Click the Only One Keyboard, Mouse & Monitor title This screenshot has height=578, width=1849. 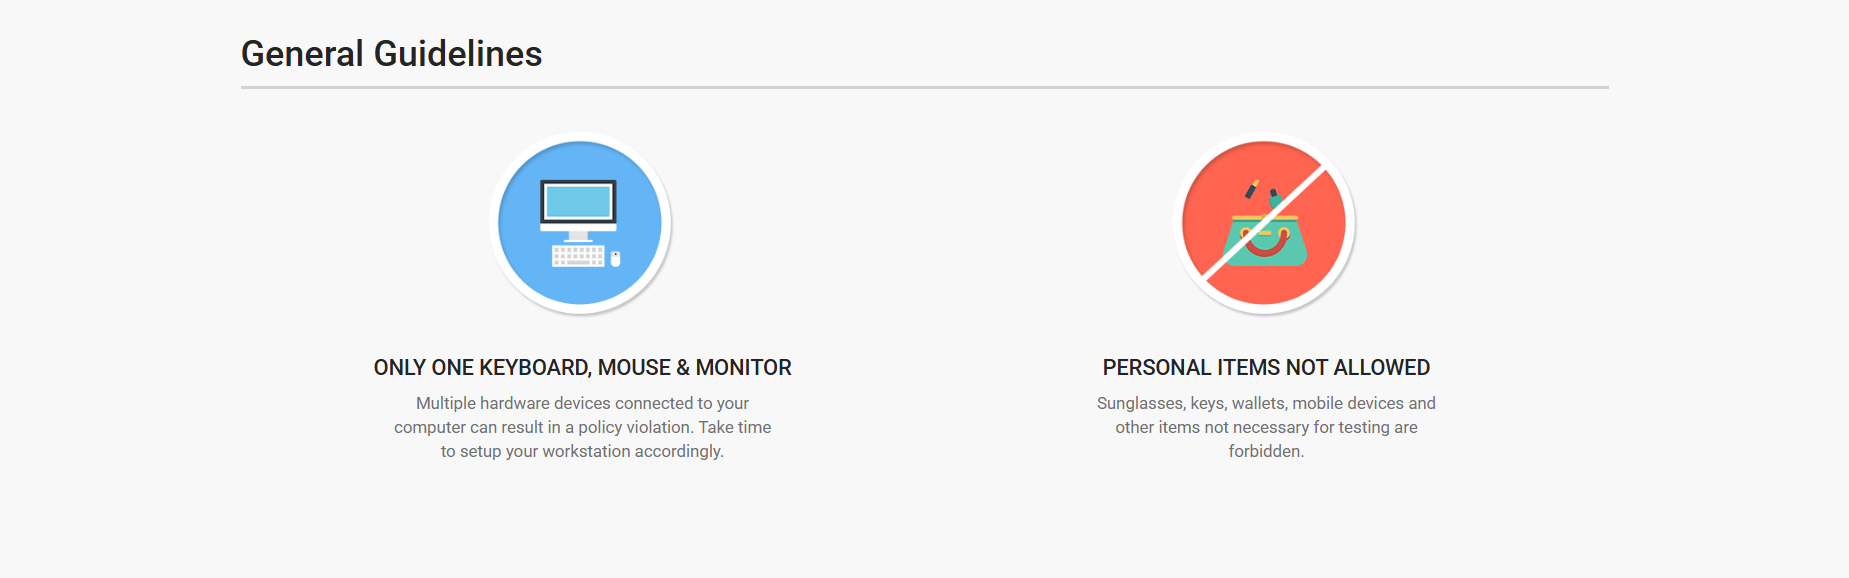[582, 367]
